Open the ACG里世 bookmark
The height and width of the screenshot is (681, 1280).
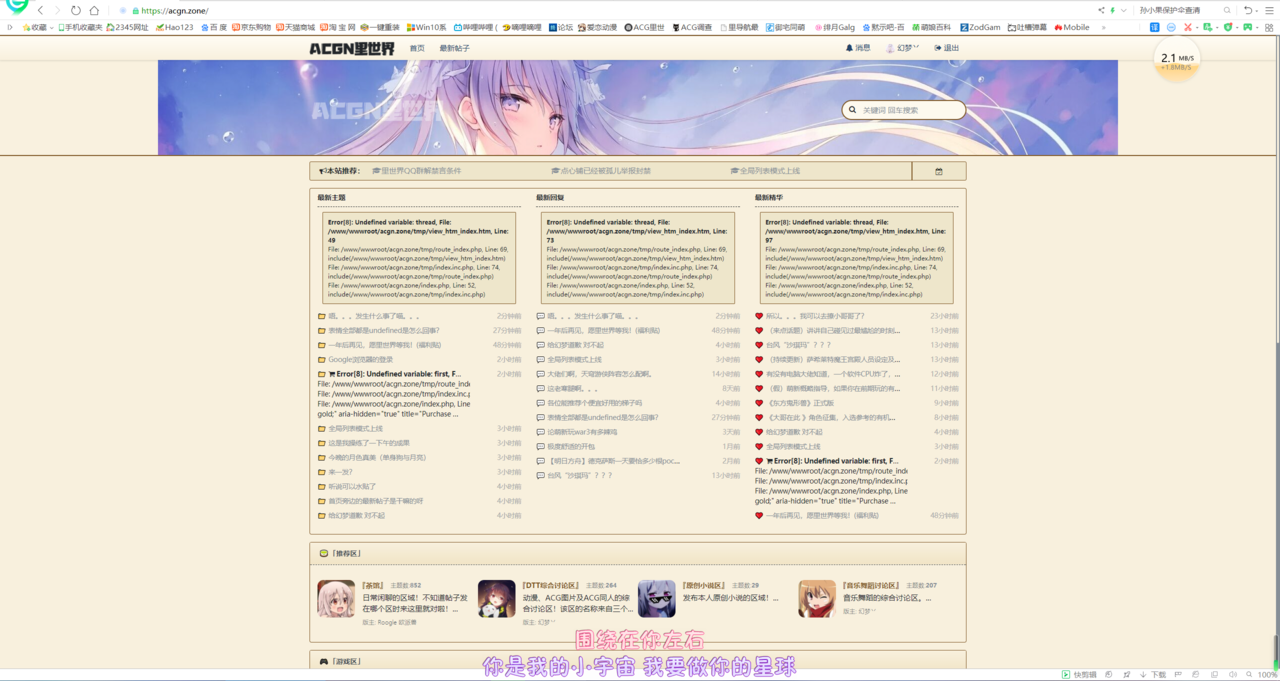click(644, 27)
